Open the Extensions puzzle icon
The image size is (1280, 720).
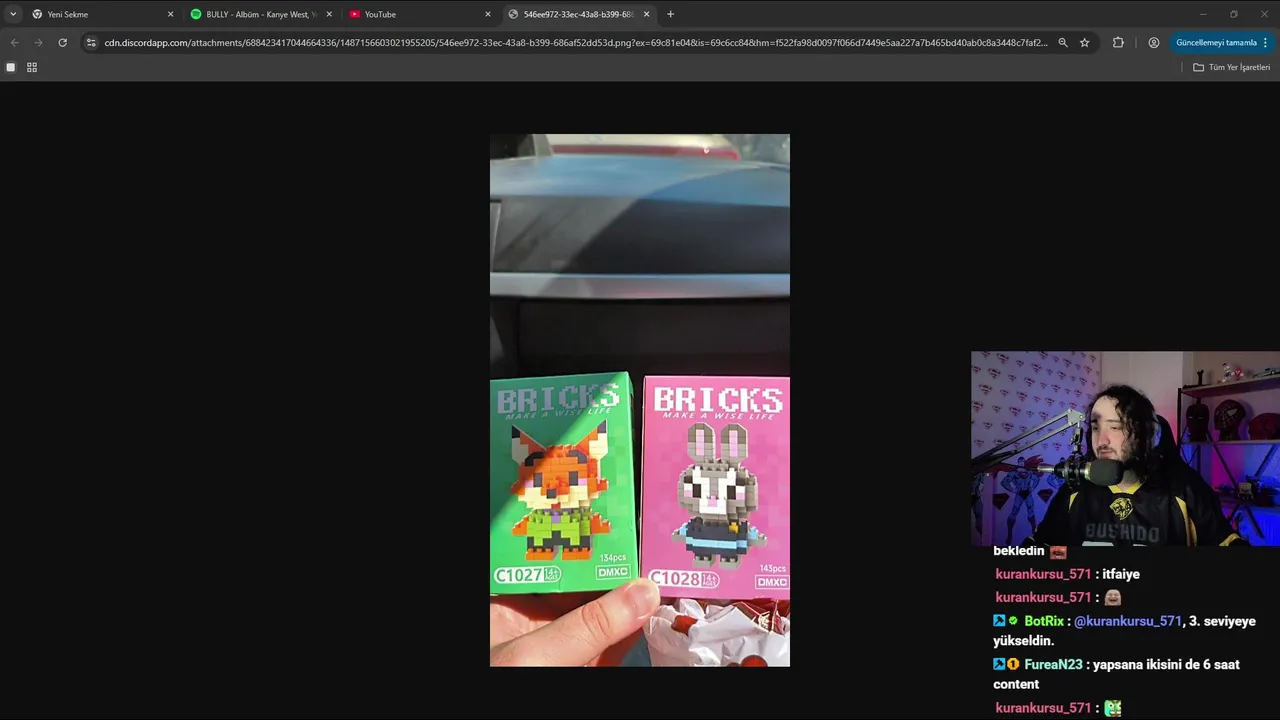tap(1118, 43)
